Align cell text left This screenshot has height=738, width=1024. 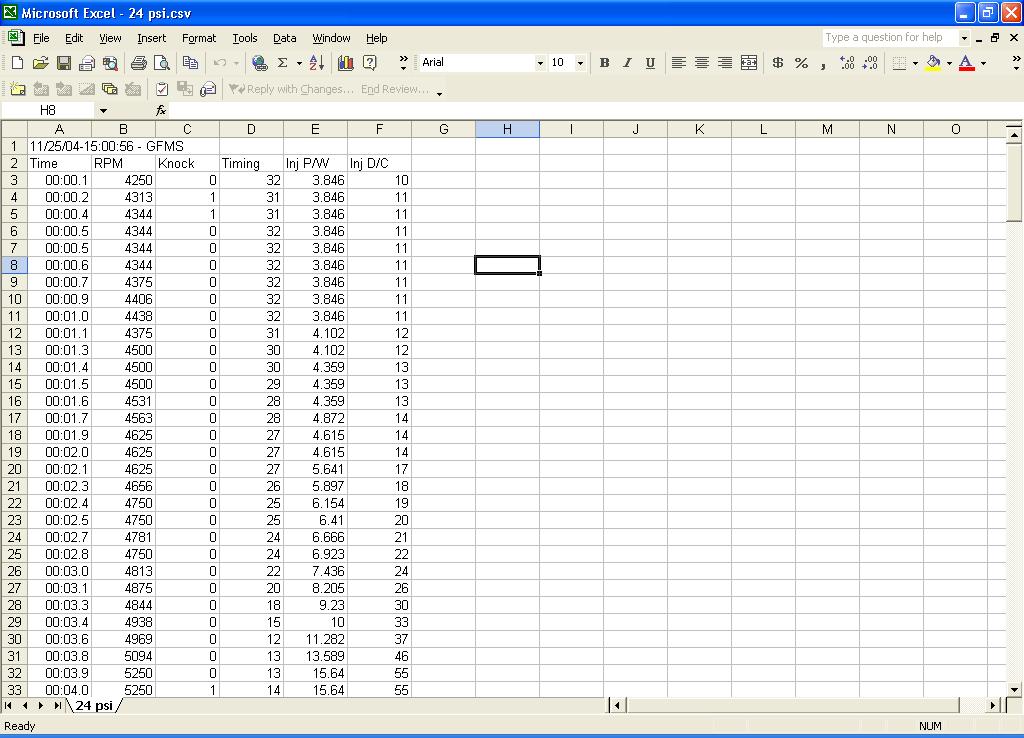(679, 63)
